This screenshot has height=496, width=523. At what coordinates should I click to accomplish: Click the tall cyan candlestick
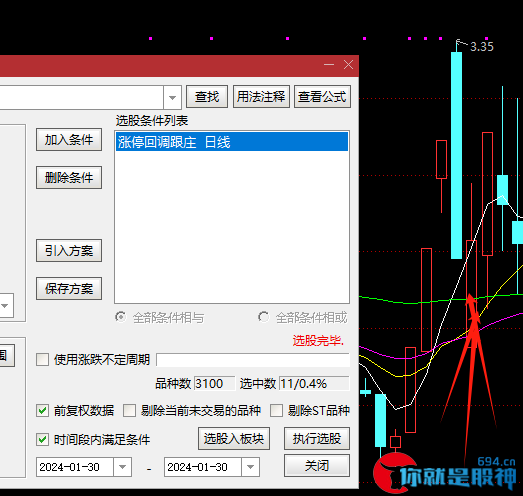point(456,155)
